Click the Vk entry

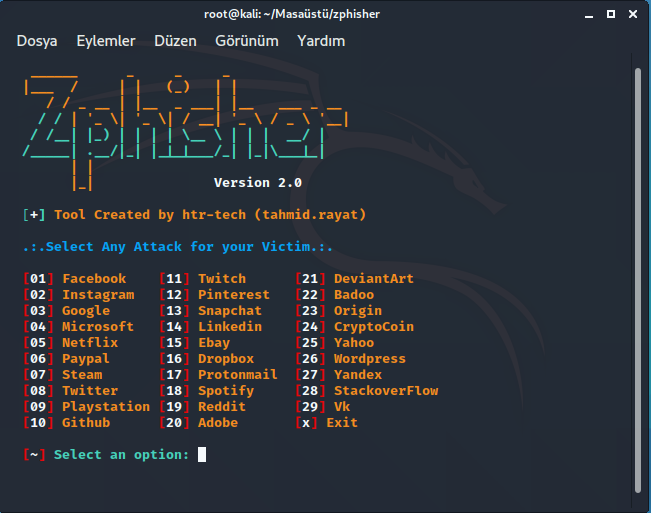tap(342, 407)
